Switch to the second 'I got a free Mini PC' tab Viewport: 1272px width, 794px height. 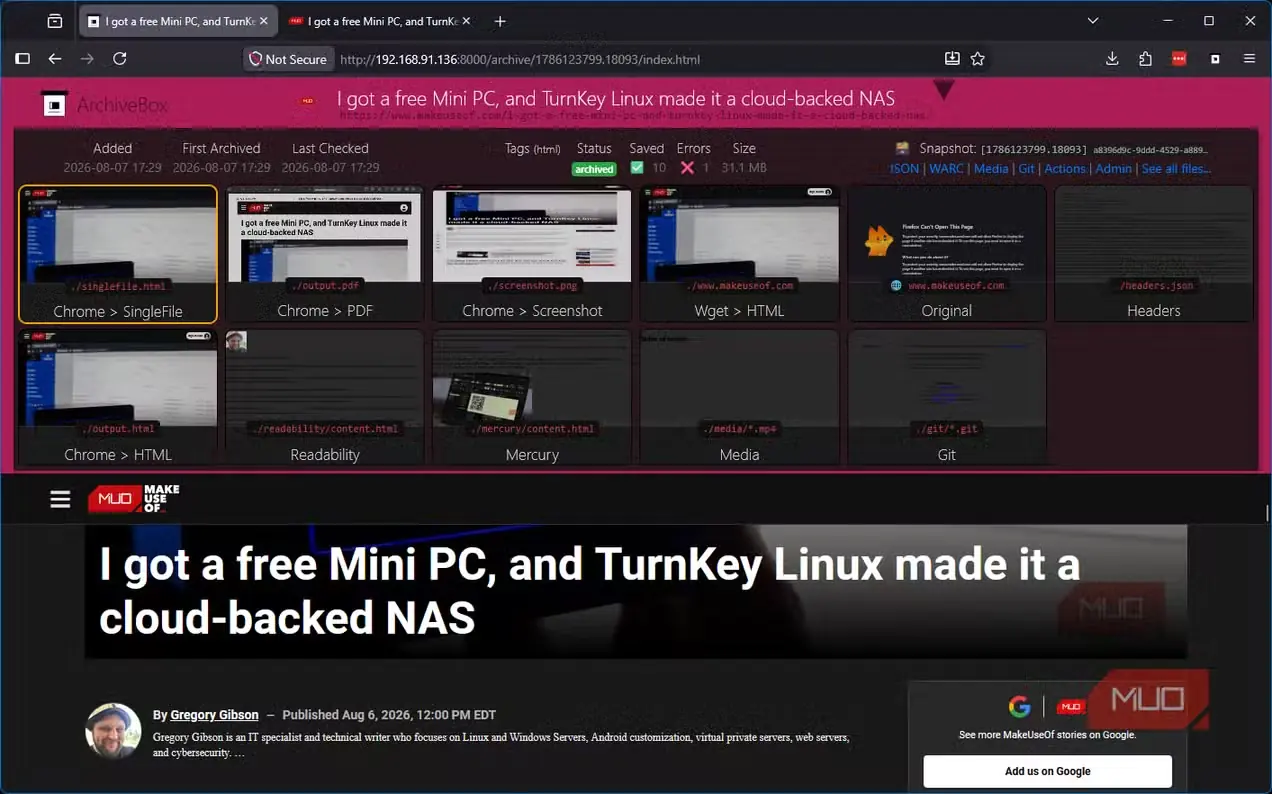click(x=378, y=21)
